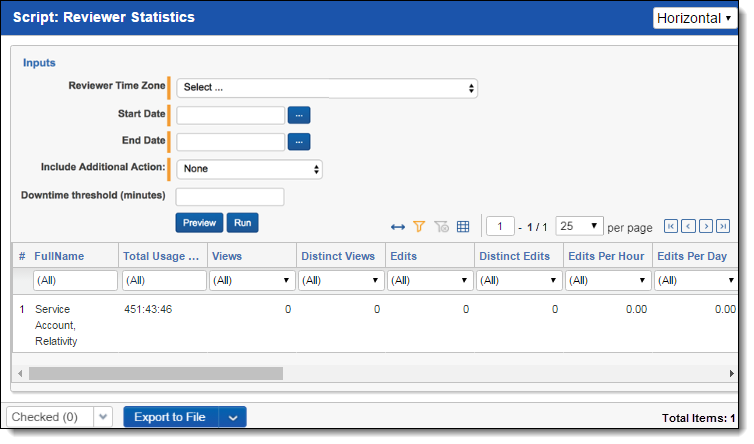
Task: Open the Checked (0) selection dropdown
Action: tap(103, 417)
